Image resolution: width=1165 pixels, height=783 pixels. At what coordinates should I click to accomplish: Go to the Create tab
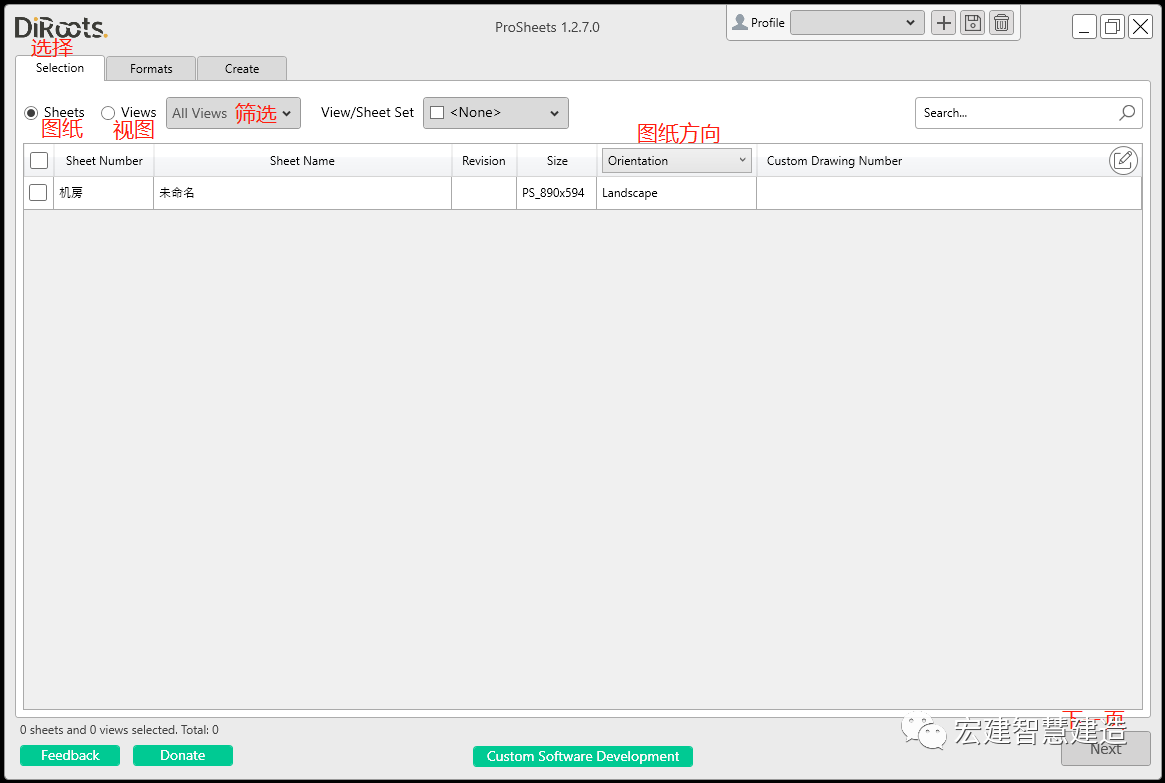(242, 68)
